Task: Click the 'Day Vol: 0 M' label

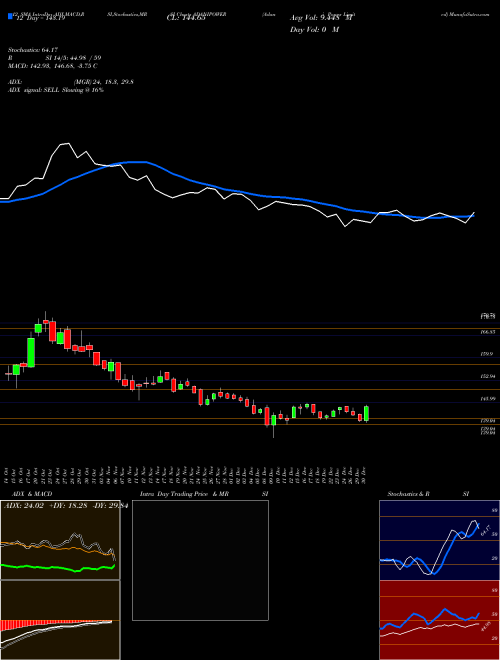Action: (x=314, y=30)
